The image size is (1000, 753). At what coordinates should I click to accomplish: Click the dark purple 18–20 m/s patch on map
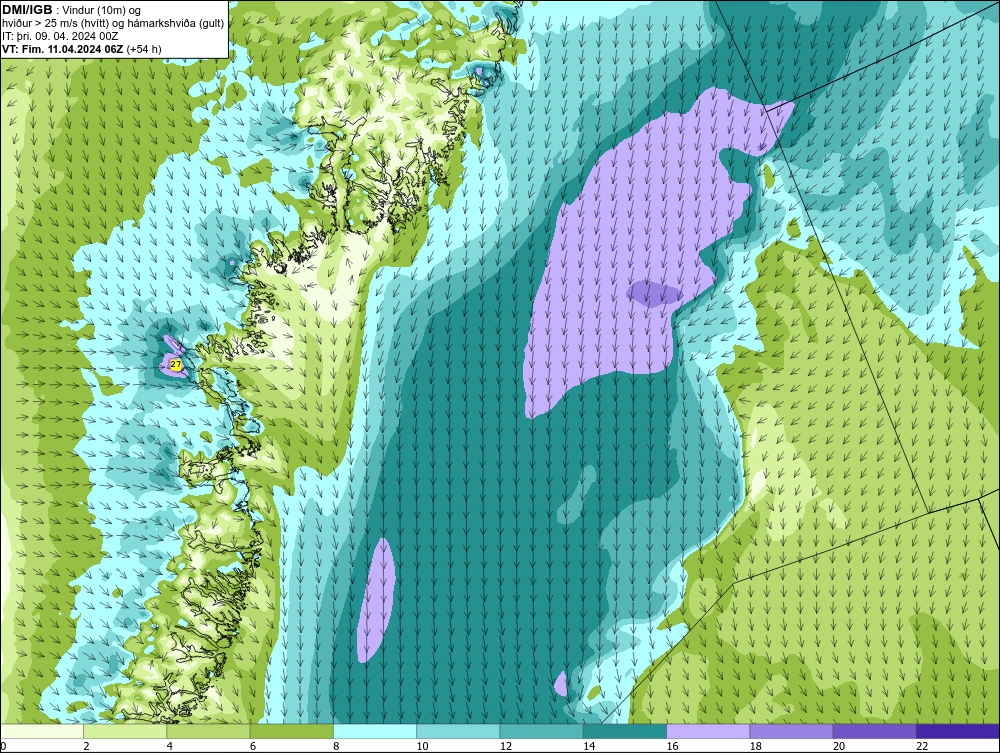coord(653,294)
